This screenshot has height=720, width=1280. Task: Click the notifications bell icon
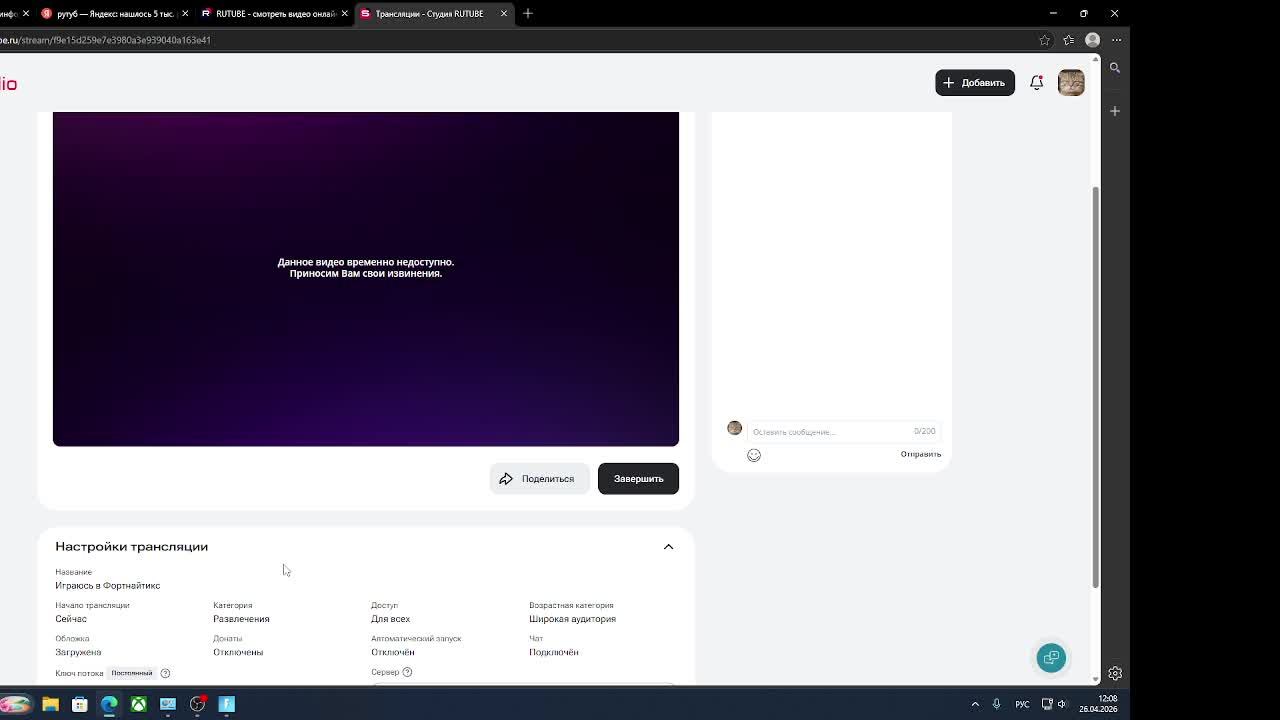point(1036,83)
